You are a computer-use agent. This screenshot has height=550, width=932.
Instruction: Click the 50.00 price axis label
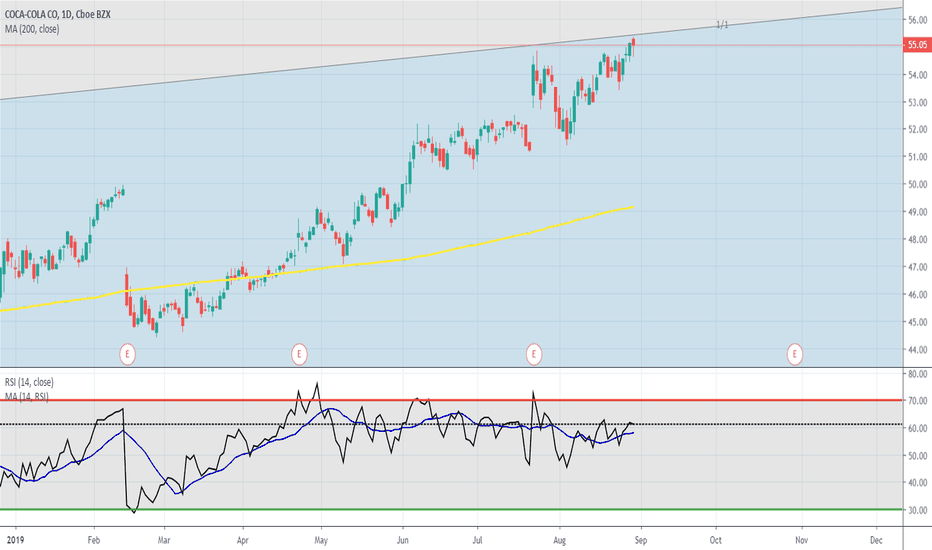[x=918, y=184]
